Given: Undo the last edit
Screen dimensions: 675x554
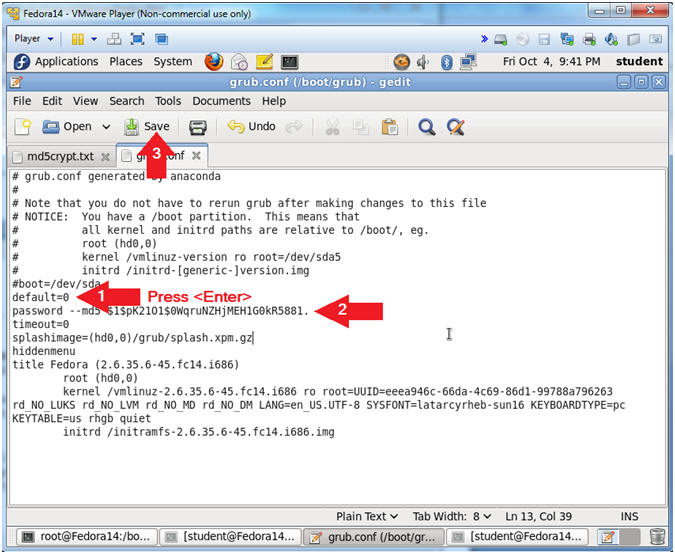Looking at the screenshot, I should (x=251, y=127).
